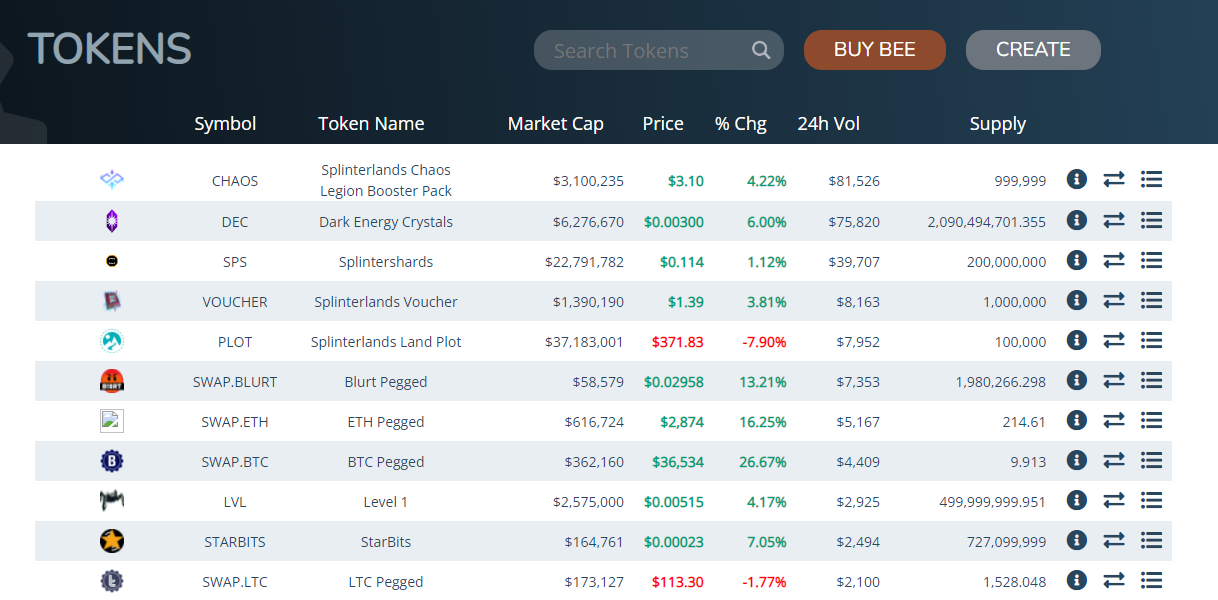The width and height of the screenshot is (1218, 600).
Task: Click the Splinterlands Voucher token name
Action: pyautogui.click(x=386, y=302)
